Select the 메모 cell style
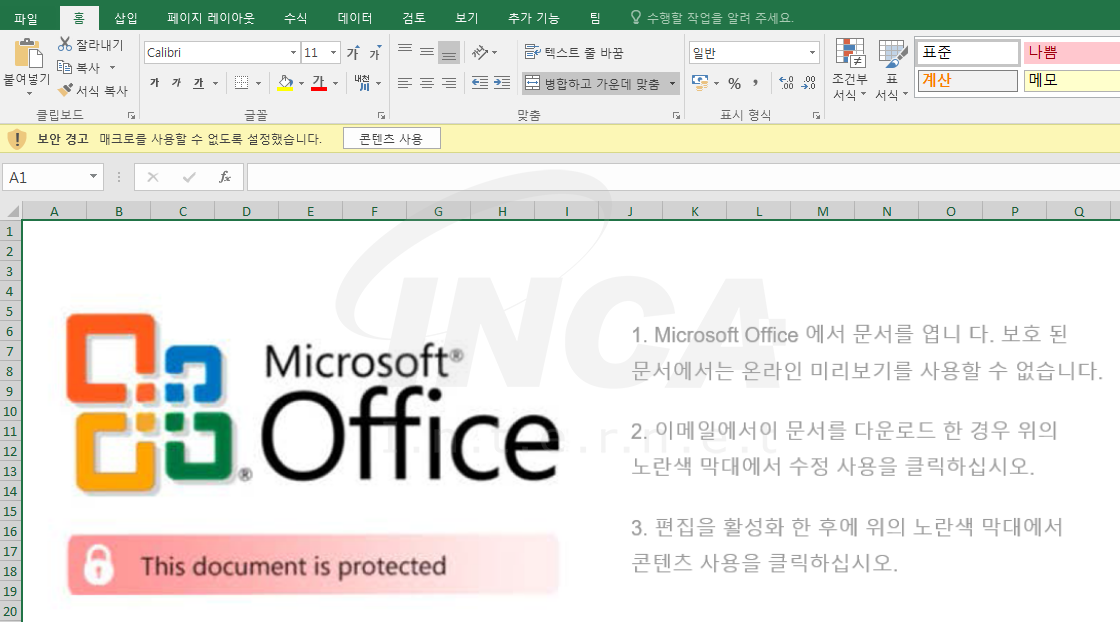1120x622 pixels. (x=1071, y=80)
